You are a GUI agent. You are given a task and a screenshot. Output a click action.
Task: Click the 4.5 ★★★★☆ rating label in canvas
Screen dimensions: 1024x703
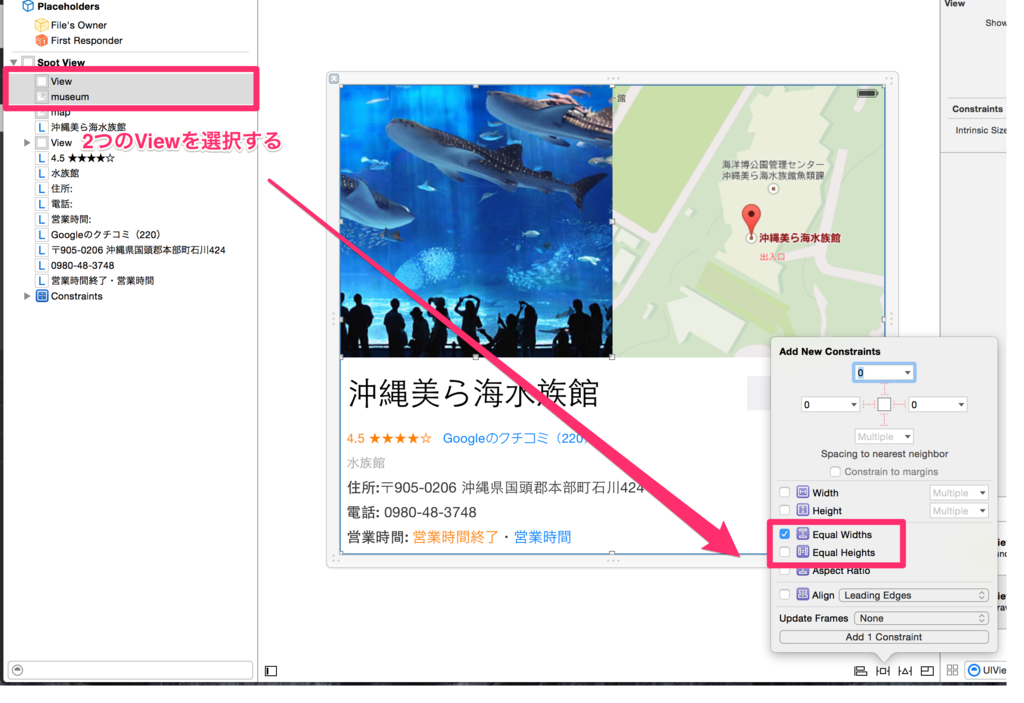pyautogui.click(x=389, y=438)
